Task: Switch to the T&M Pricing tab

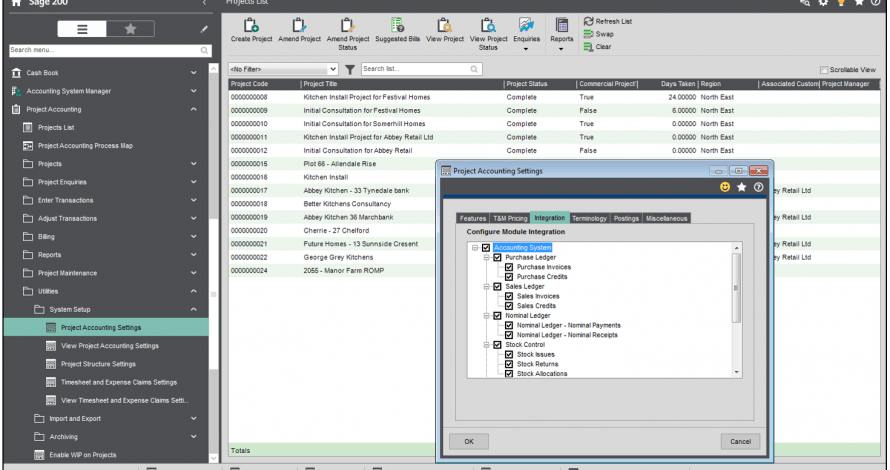Action: (510, 219)
